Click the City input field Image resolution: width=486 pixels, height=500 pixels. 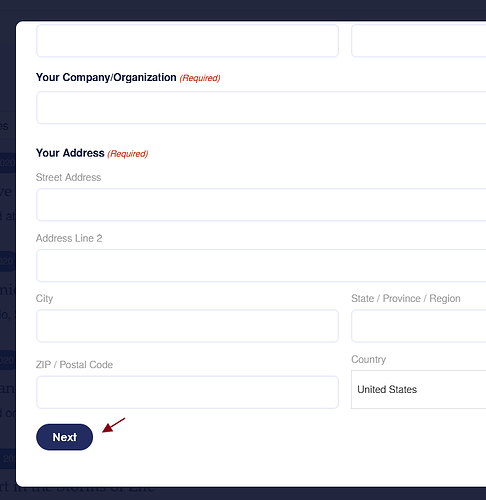(x=187, y=326)
